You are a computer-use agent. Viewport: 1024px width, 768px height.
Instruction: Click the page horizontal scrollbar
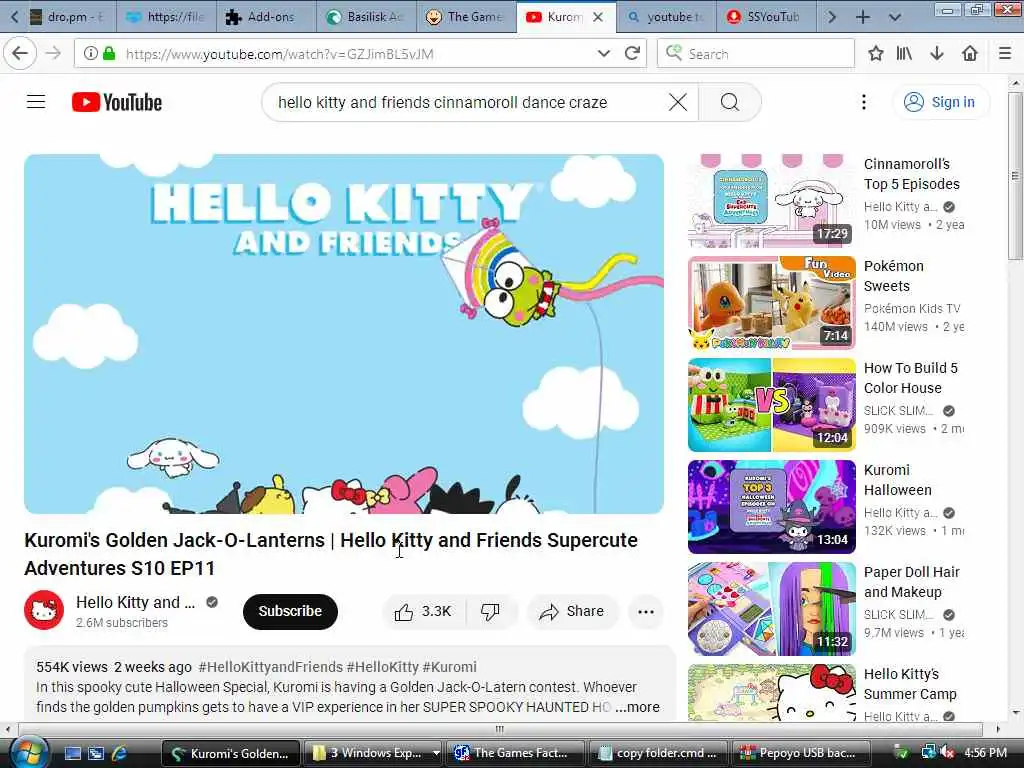click(501, 729)
